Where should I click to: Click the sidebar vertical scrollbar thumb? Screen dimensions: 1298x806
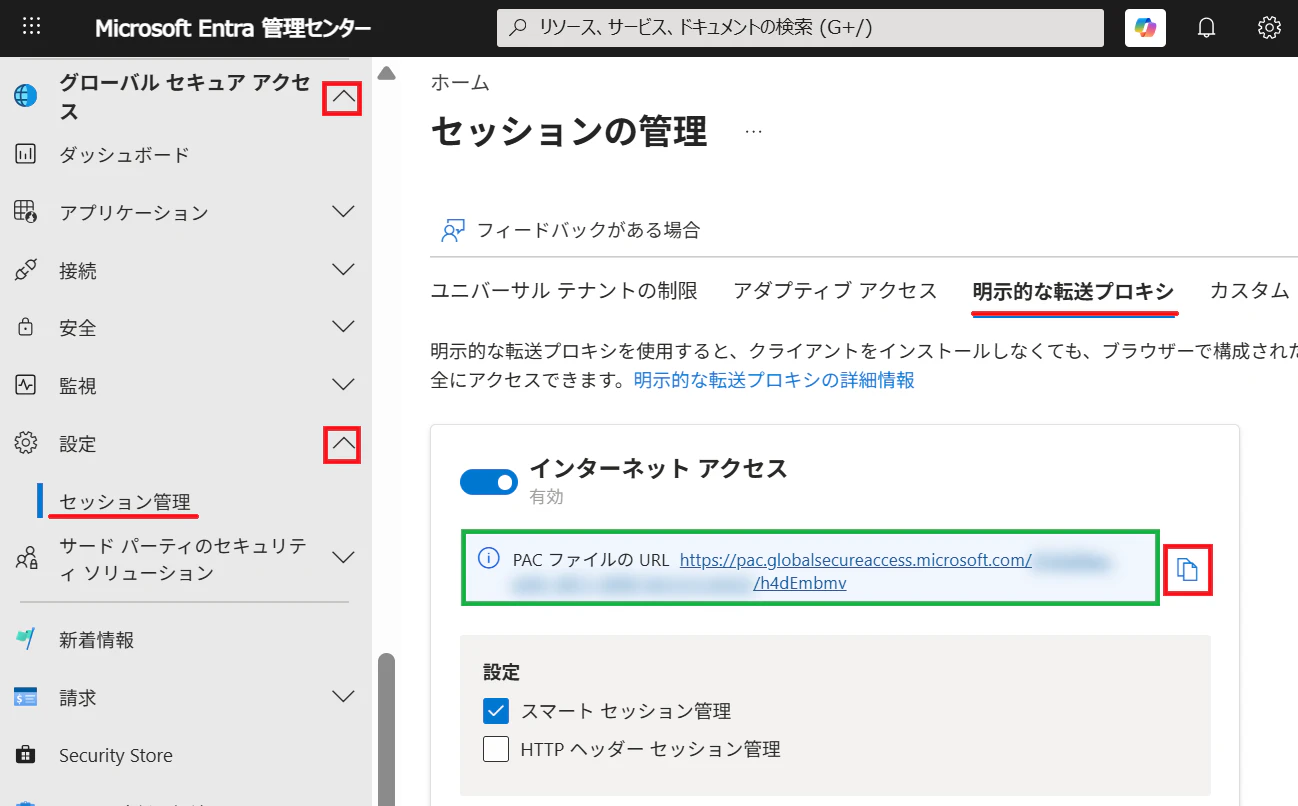tap(386, 730)
